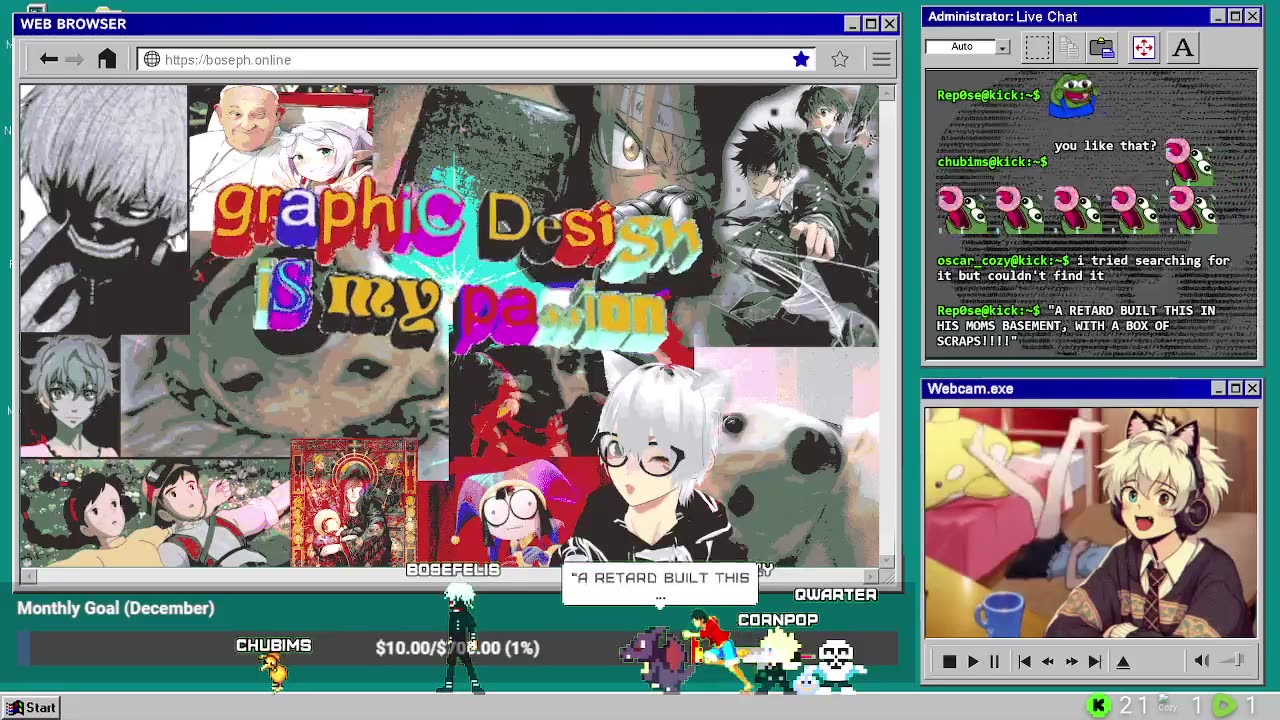Screen dimensions: 1280x720
Task: Click the font 'A' icon in Live Chat
Action: pyautogui.click(x=1183, y=47)
